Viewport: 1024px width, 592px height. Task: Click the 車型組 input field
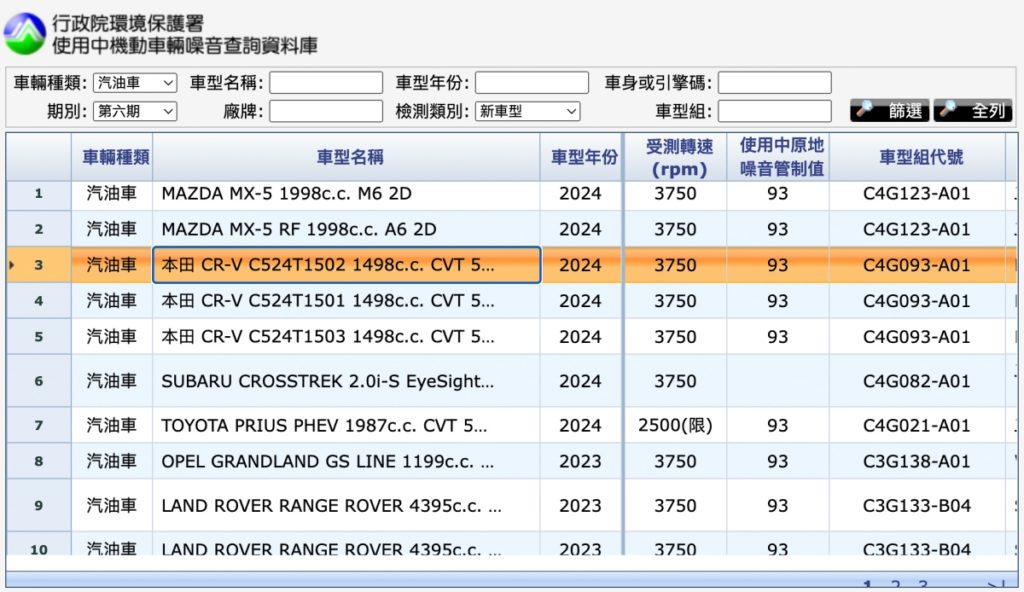[775, 111]
